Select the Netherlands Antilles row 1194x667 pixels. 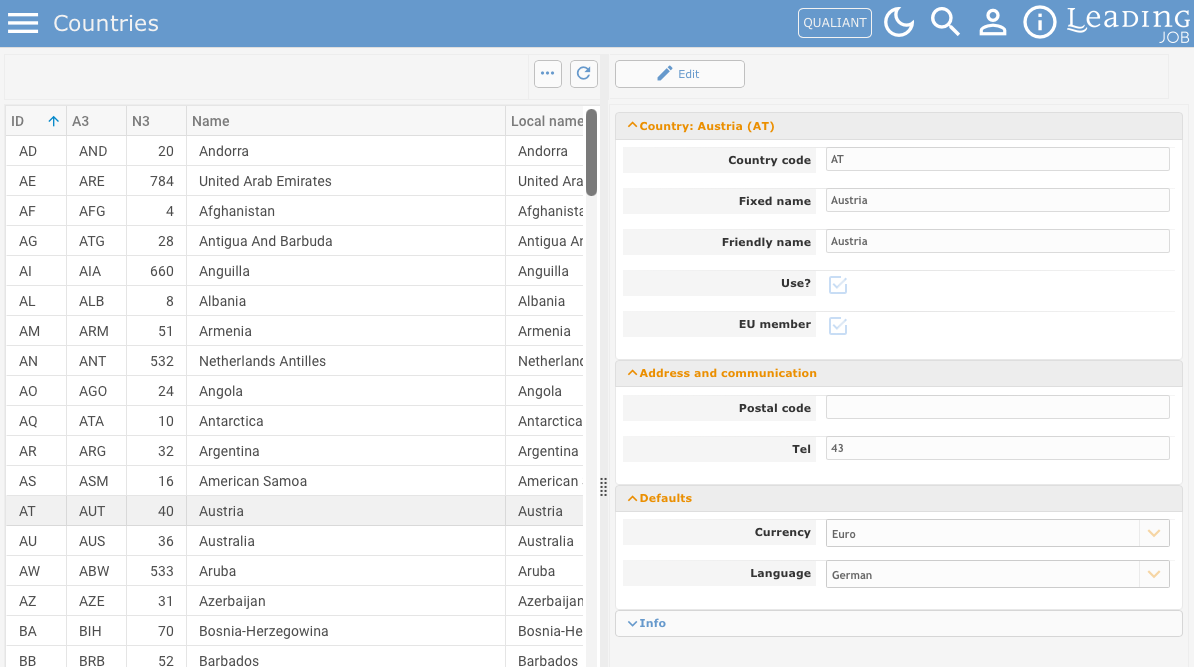pos(295,361)
